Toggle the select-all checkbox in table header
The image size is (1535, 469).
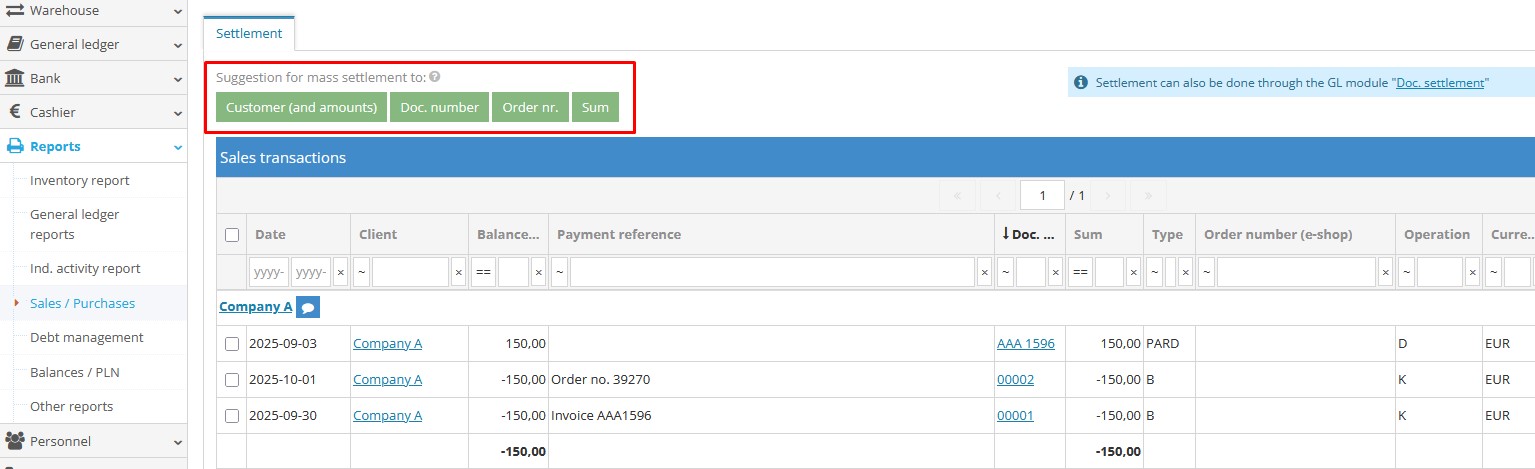232,235
